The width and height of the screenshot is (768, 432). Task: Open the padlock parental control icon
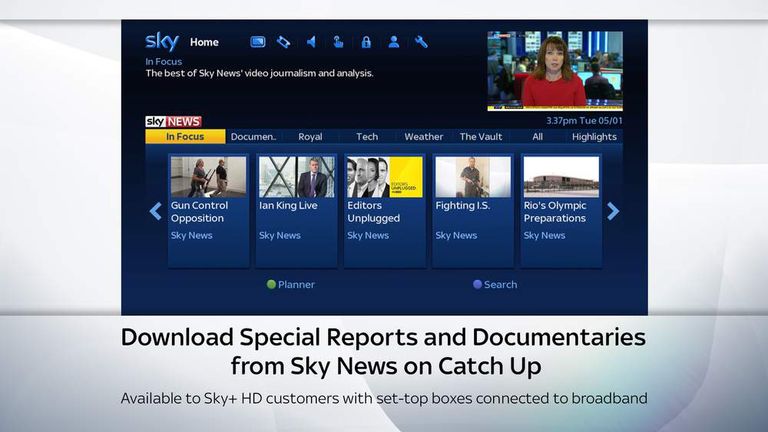pos(366,42)
